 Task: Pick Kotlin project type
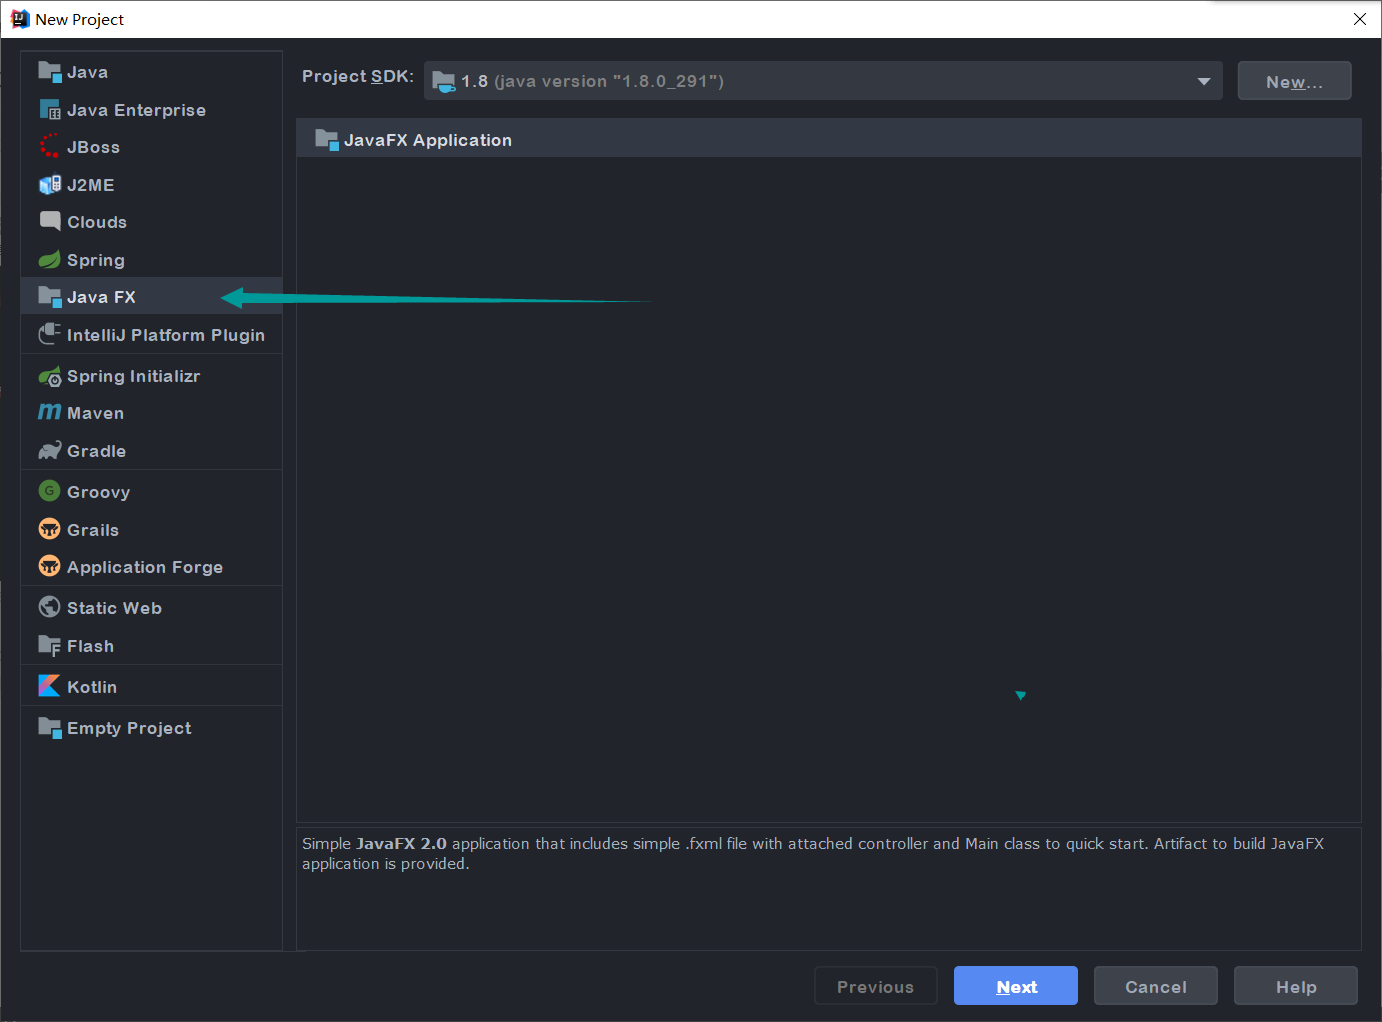coord(151,687)
